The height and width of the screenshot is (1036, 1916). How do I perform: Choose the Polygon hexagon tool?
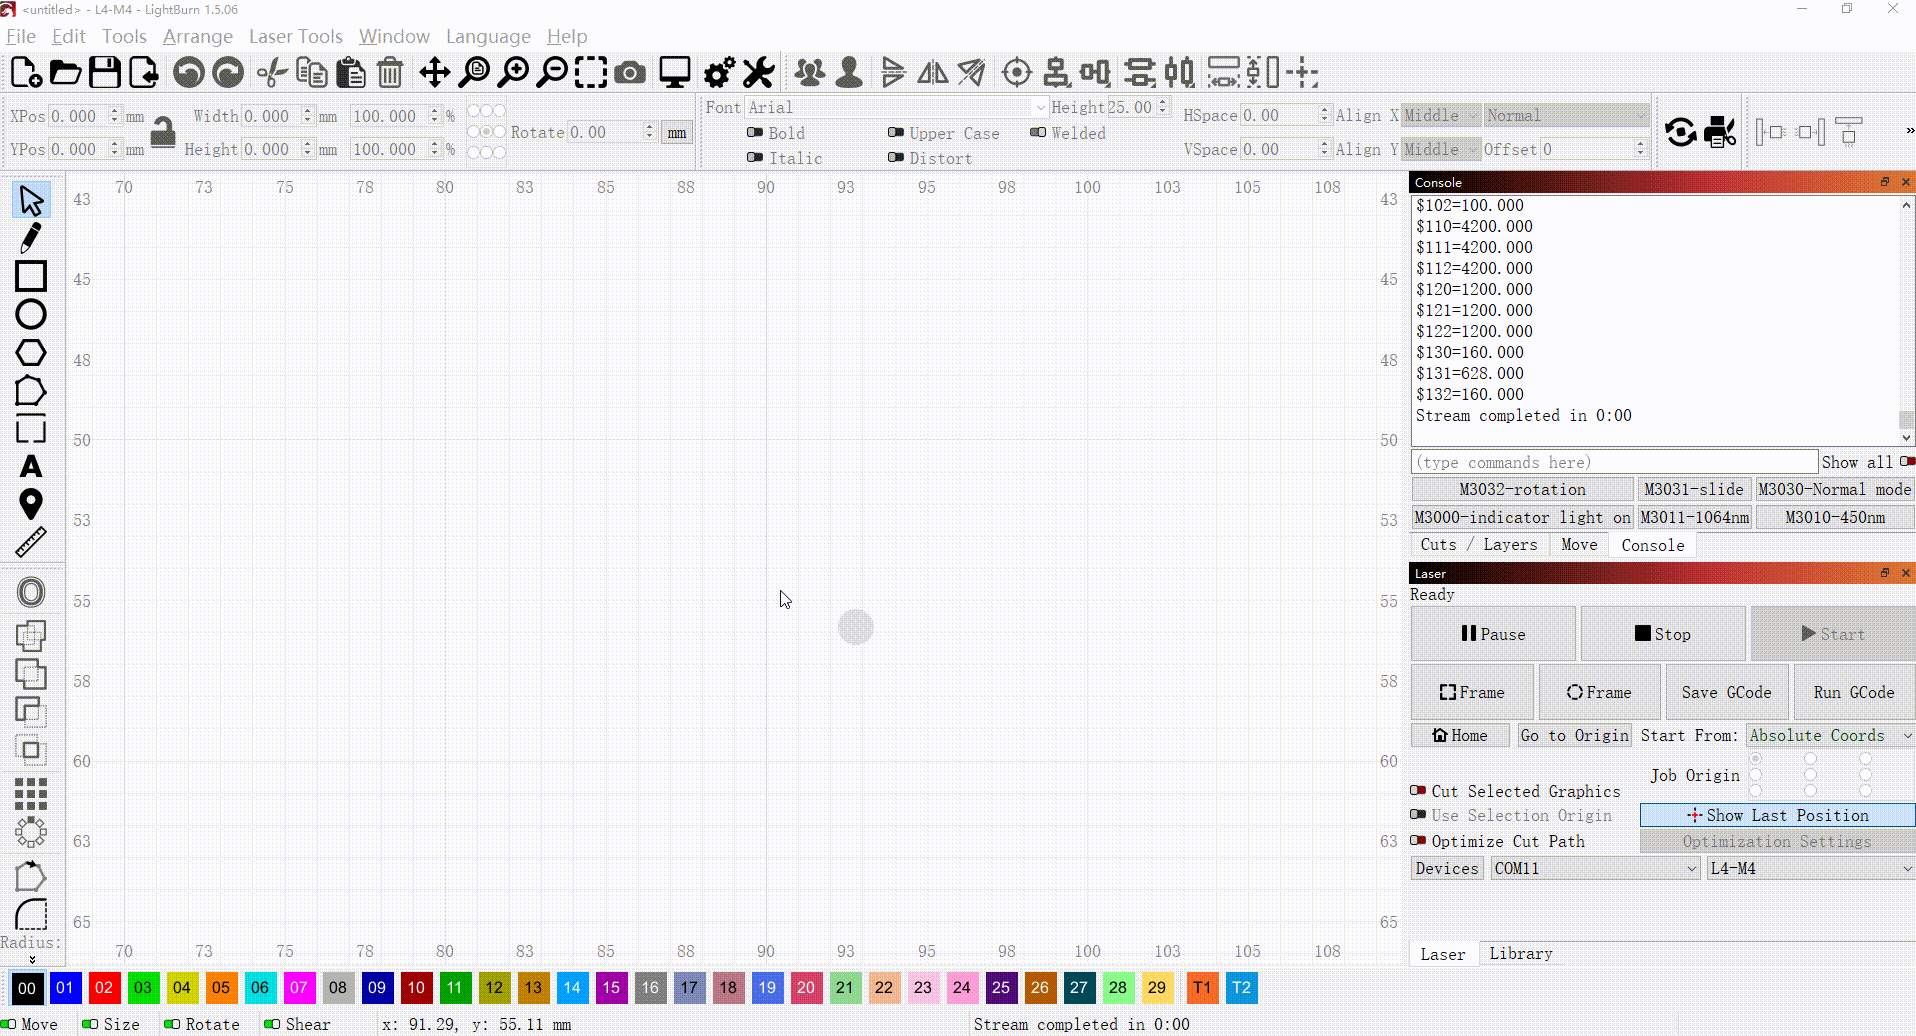click(31, 353)
